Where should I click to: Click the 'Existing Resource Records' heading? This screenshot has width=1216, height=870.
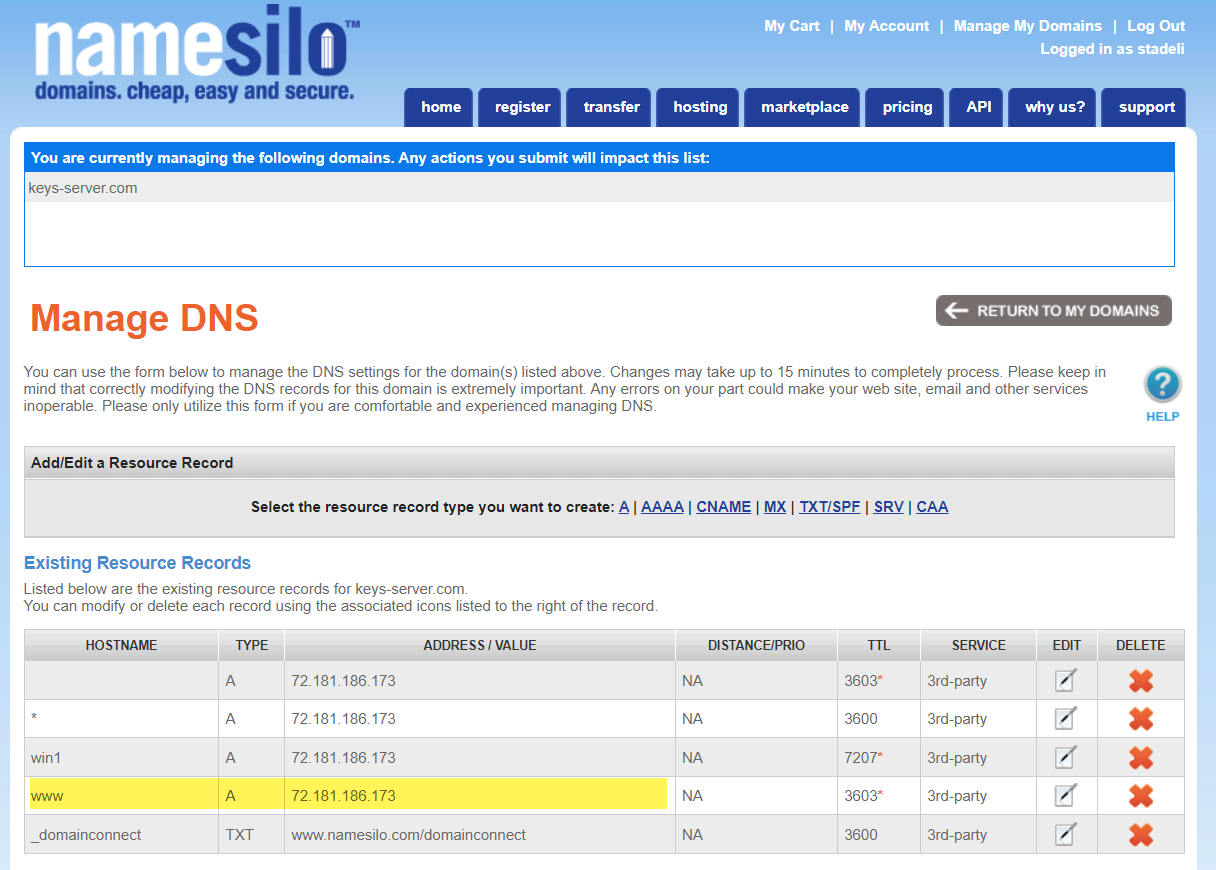tap(138, 563)
